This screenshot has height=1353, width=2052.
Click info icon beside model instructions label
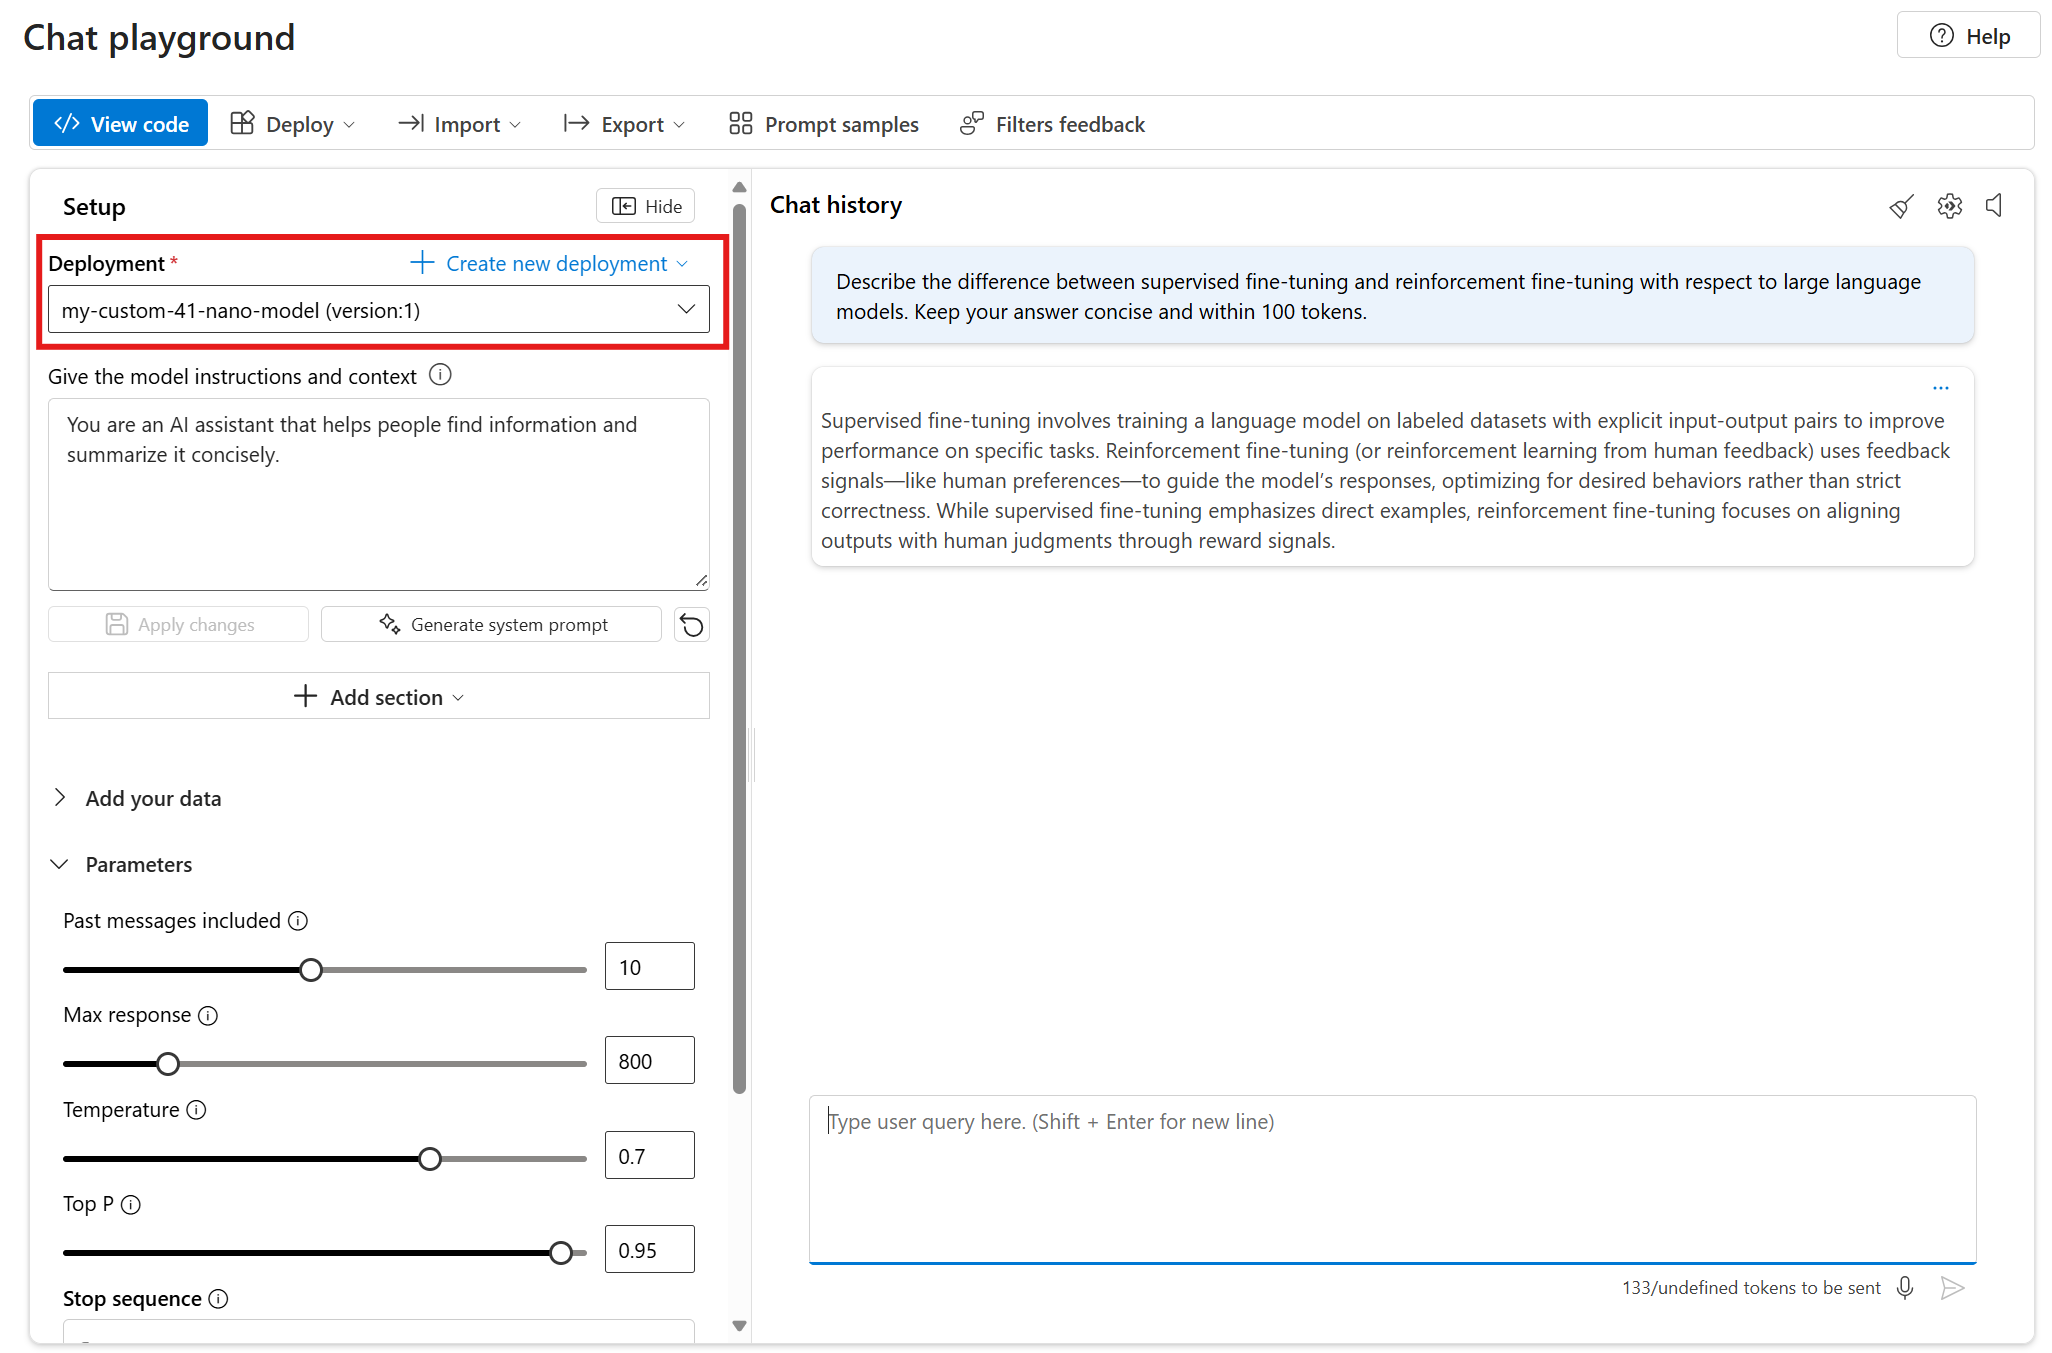tap(440, 375)
